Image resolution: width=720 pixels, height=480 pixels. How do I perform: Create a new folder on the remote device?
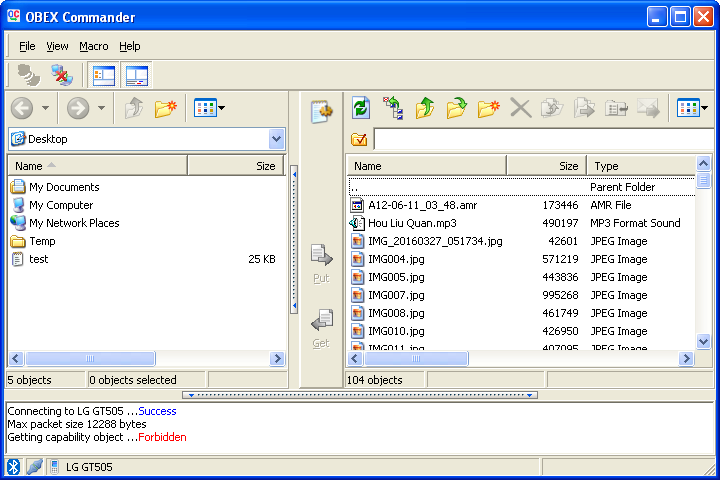click(489, 108)
